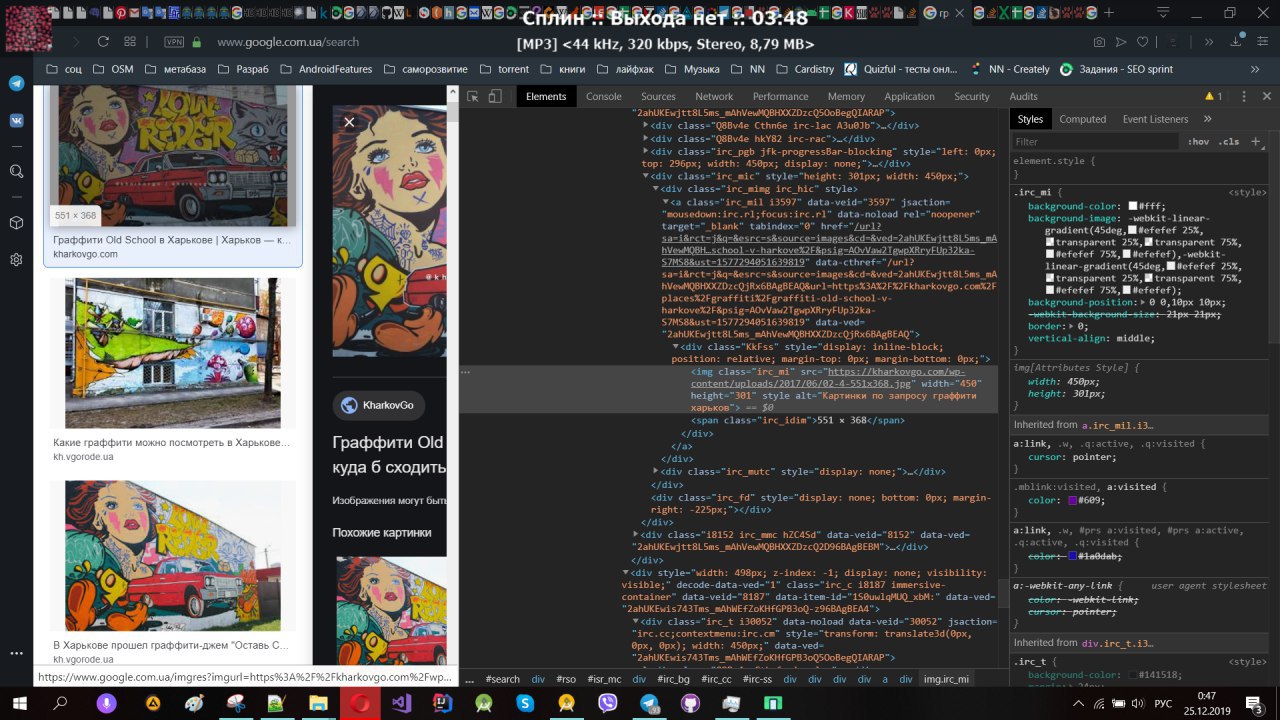Switch to the Application tab
This screenshot has width=1280, height=720.
(909, 97)
